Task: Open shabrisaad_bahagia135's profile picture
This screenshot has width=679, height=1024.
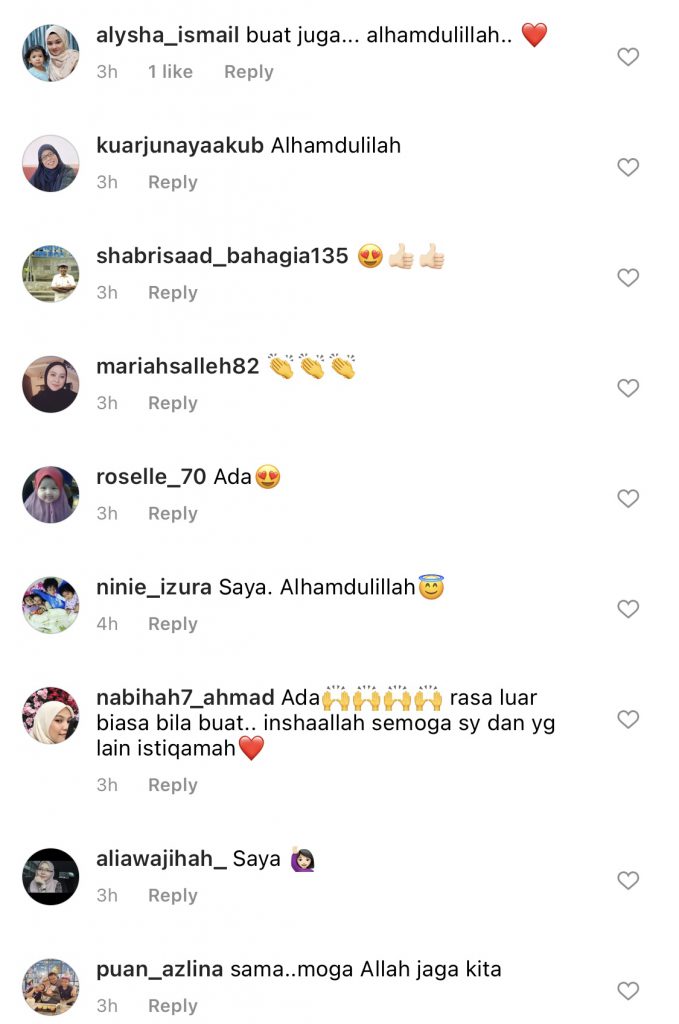Action: click(x=51, y=274)
